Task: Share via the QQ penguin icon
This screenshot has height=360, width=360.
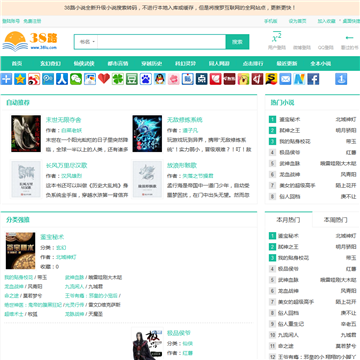Action: click(160, 79)
